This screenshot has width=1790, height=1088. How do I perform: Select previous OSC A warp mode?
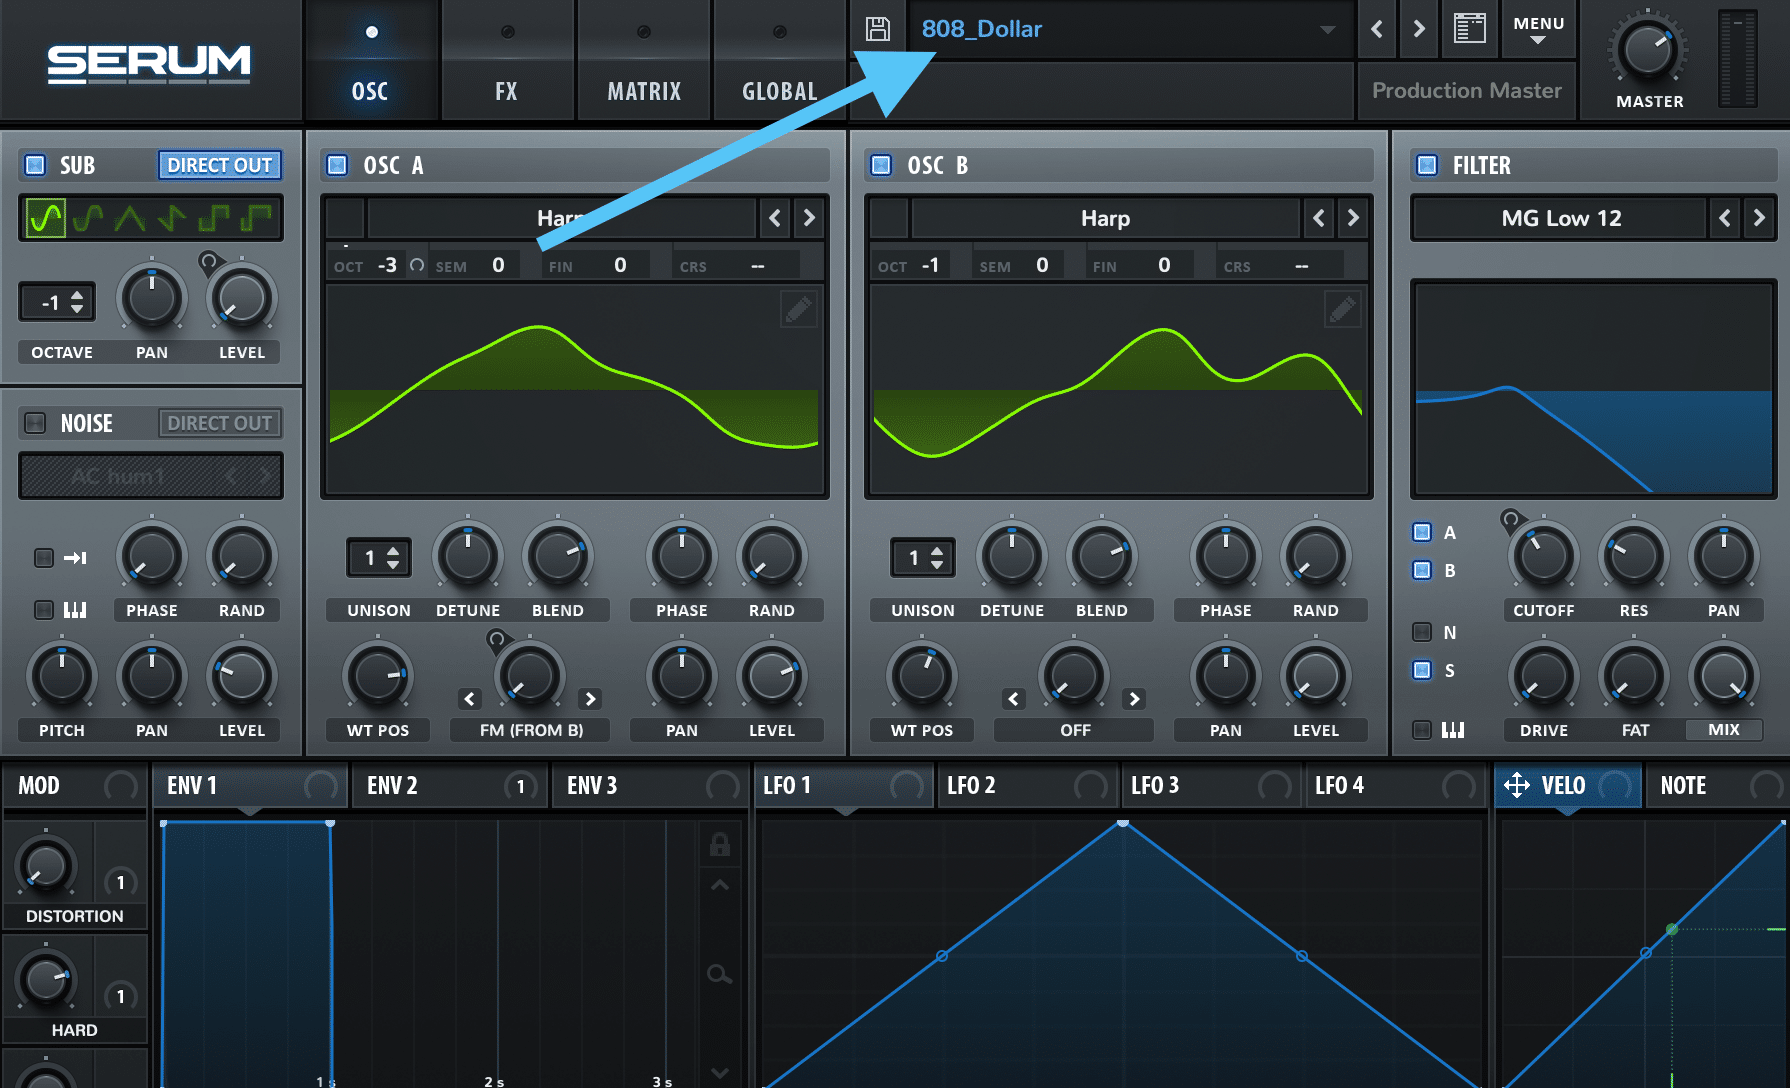tap(470, 699)
